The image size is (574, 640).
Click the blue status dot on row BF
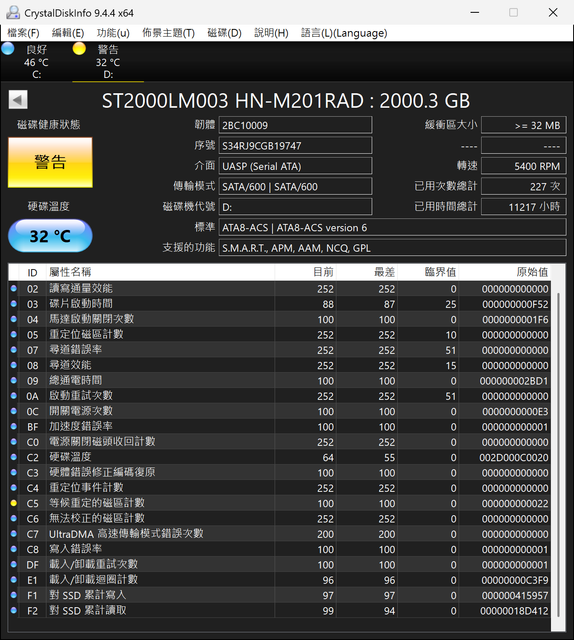click(x=13, y=427)
